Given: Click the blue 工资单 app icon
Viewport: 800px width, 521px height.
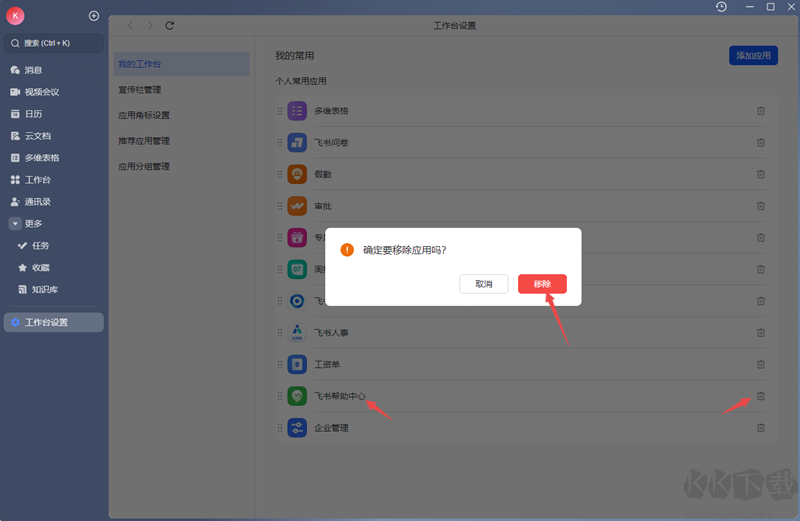Looking at the screenshot, I should click(297, 364).
